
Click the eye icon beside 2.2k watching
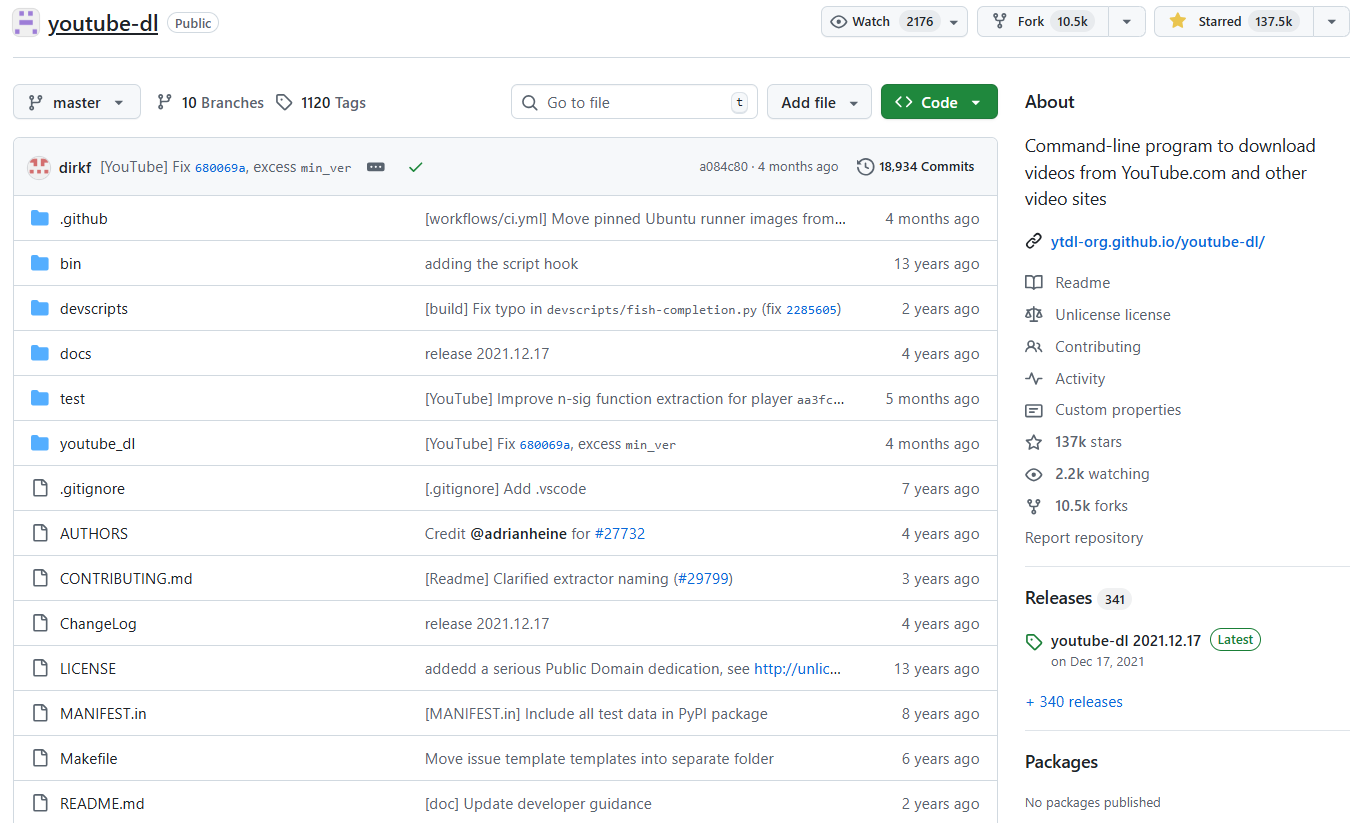click(1034, 474)
